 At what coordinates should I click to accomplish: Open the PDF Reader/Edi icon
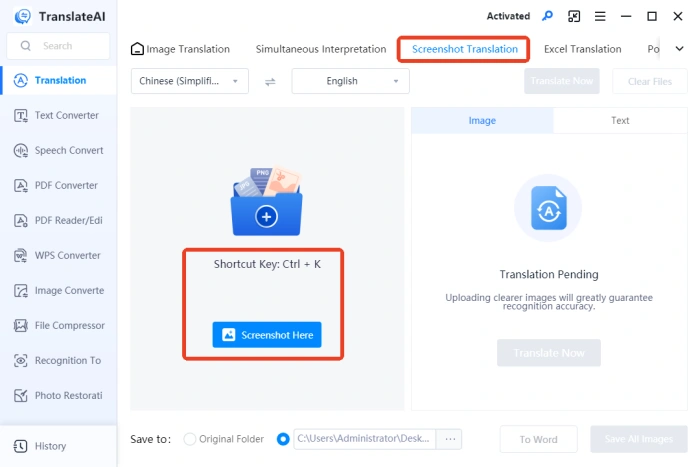pyautogui.click(x=21, y=221)
